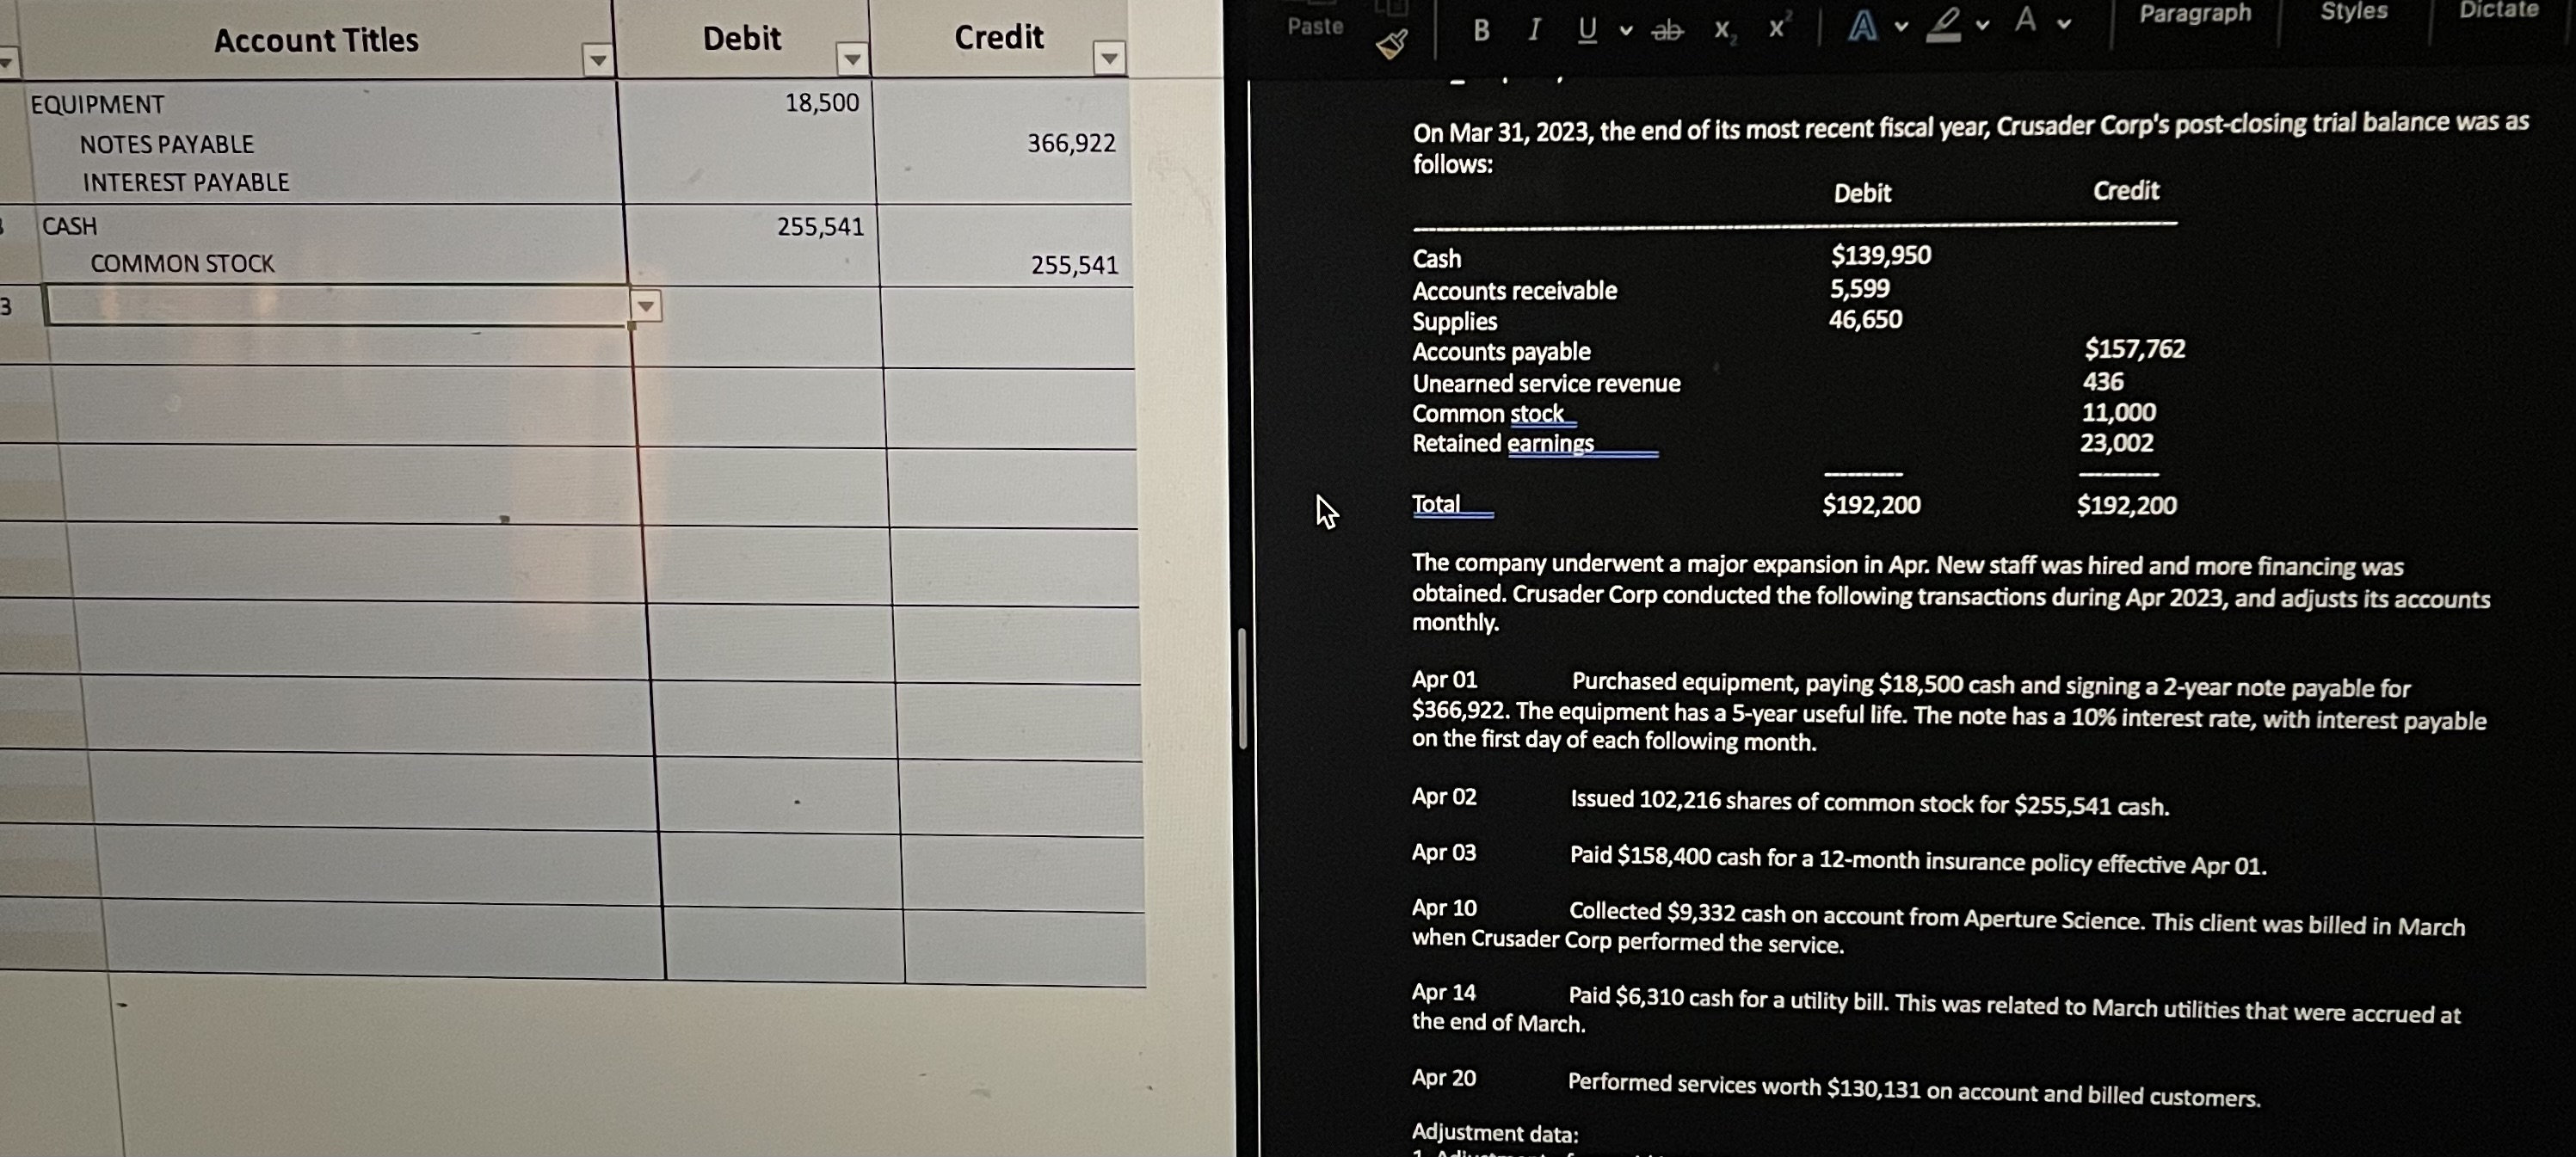This screenshot has width=2576, height=1157.
Task: Toggle underline formatting
Action: pos(1587,30)
